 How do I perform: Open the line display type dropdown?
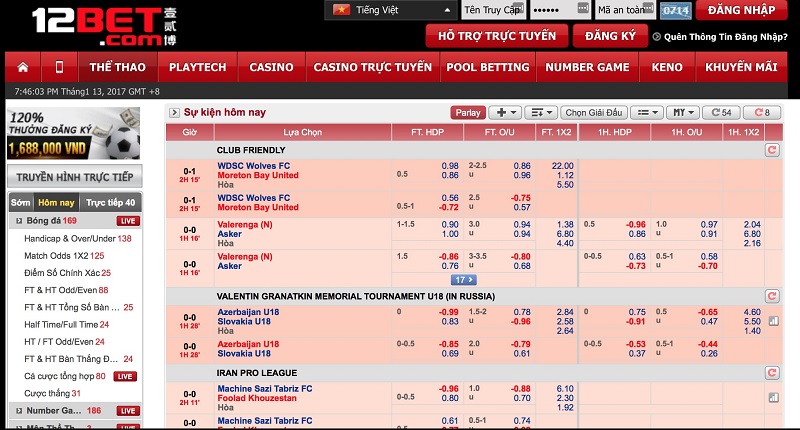647,113
